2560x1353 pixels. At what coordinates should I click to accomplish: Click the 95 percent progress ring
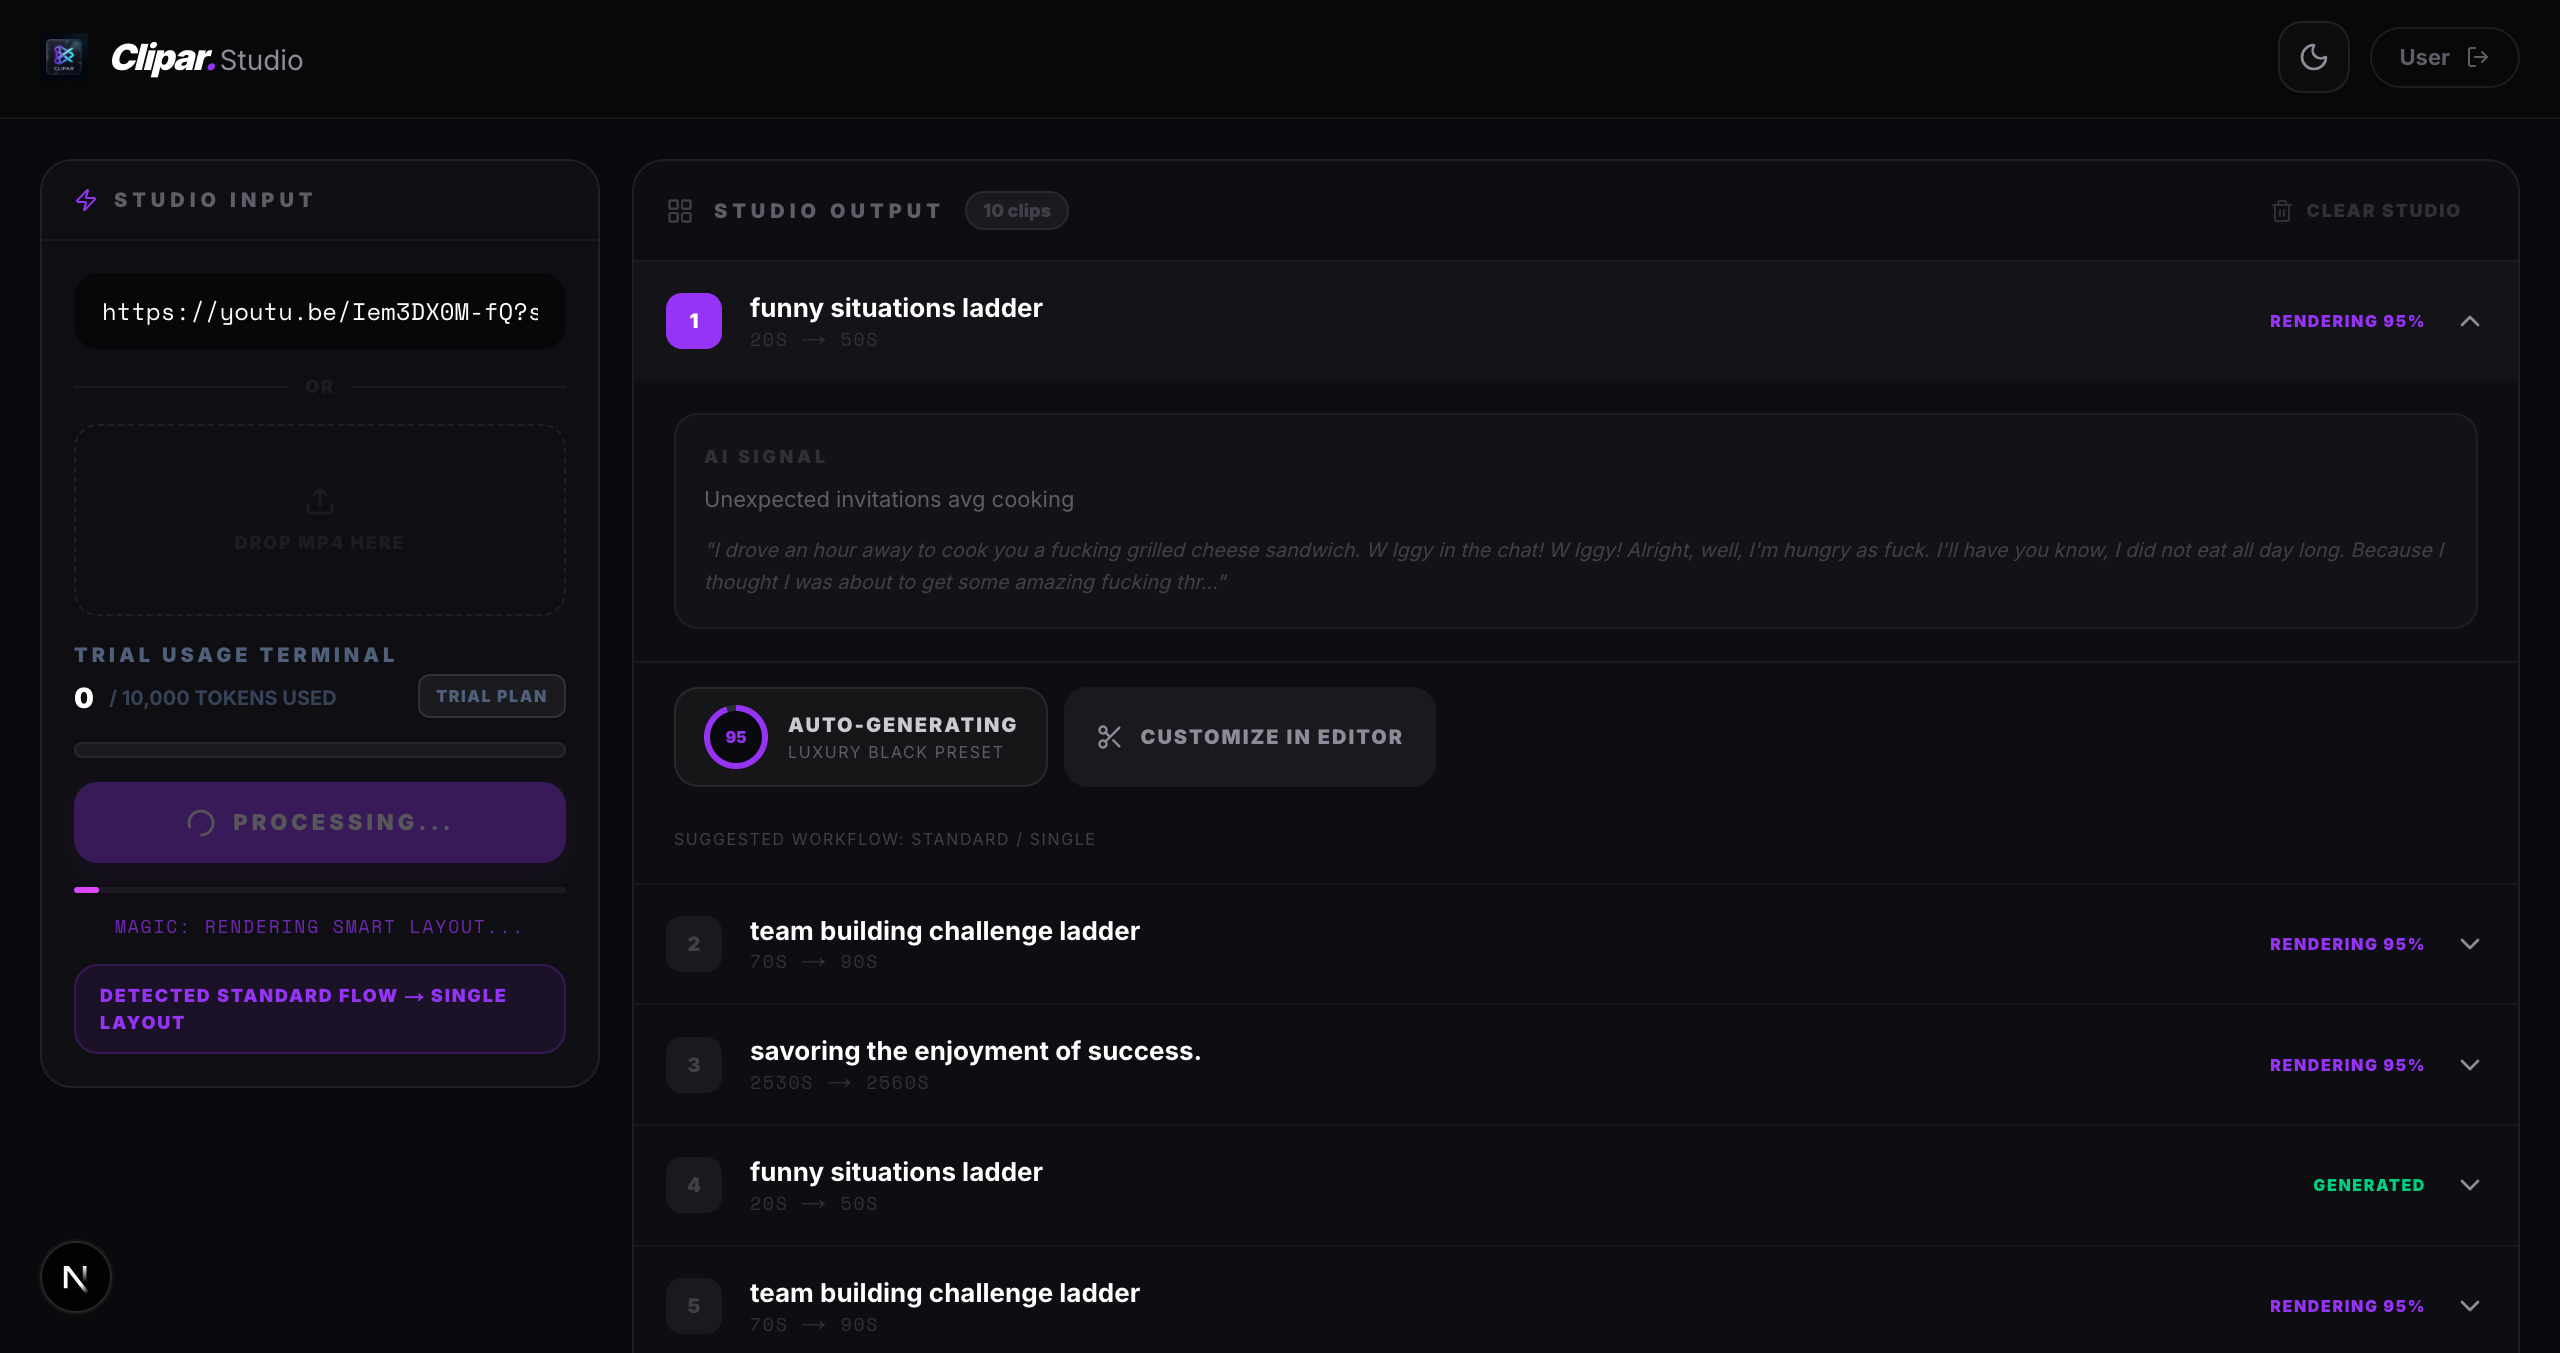(x=736, y=737)
